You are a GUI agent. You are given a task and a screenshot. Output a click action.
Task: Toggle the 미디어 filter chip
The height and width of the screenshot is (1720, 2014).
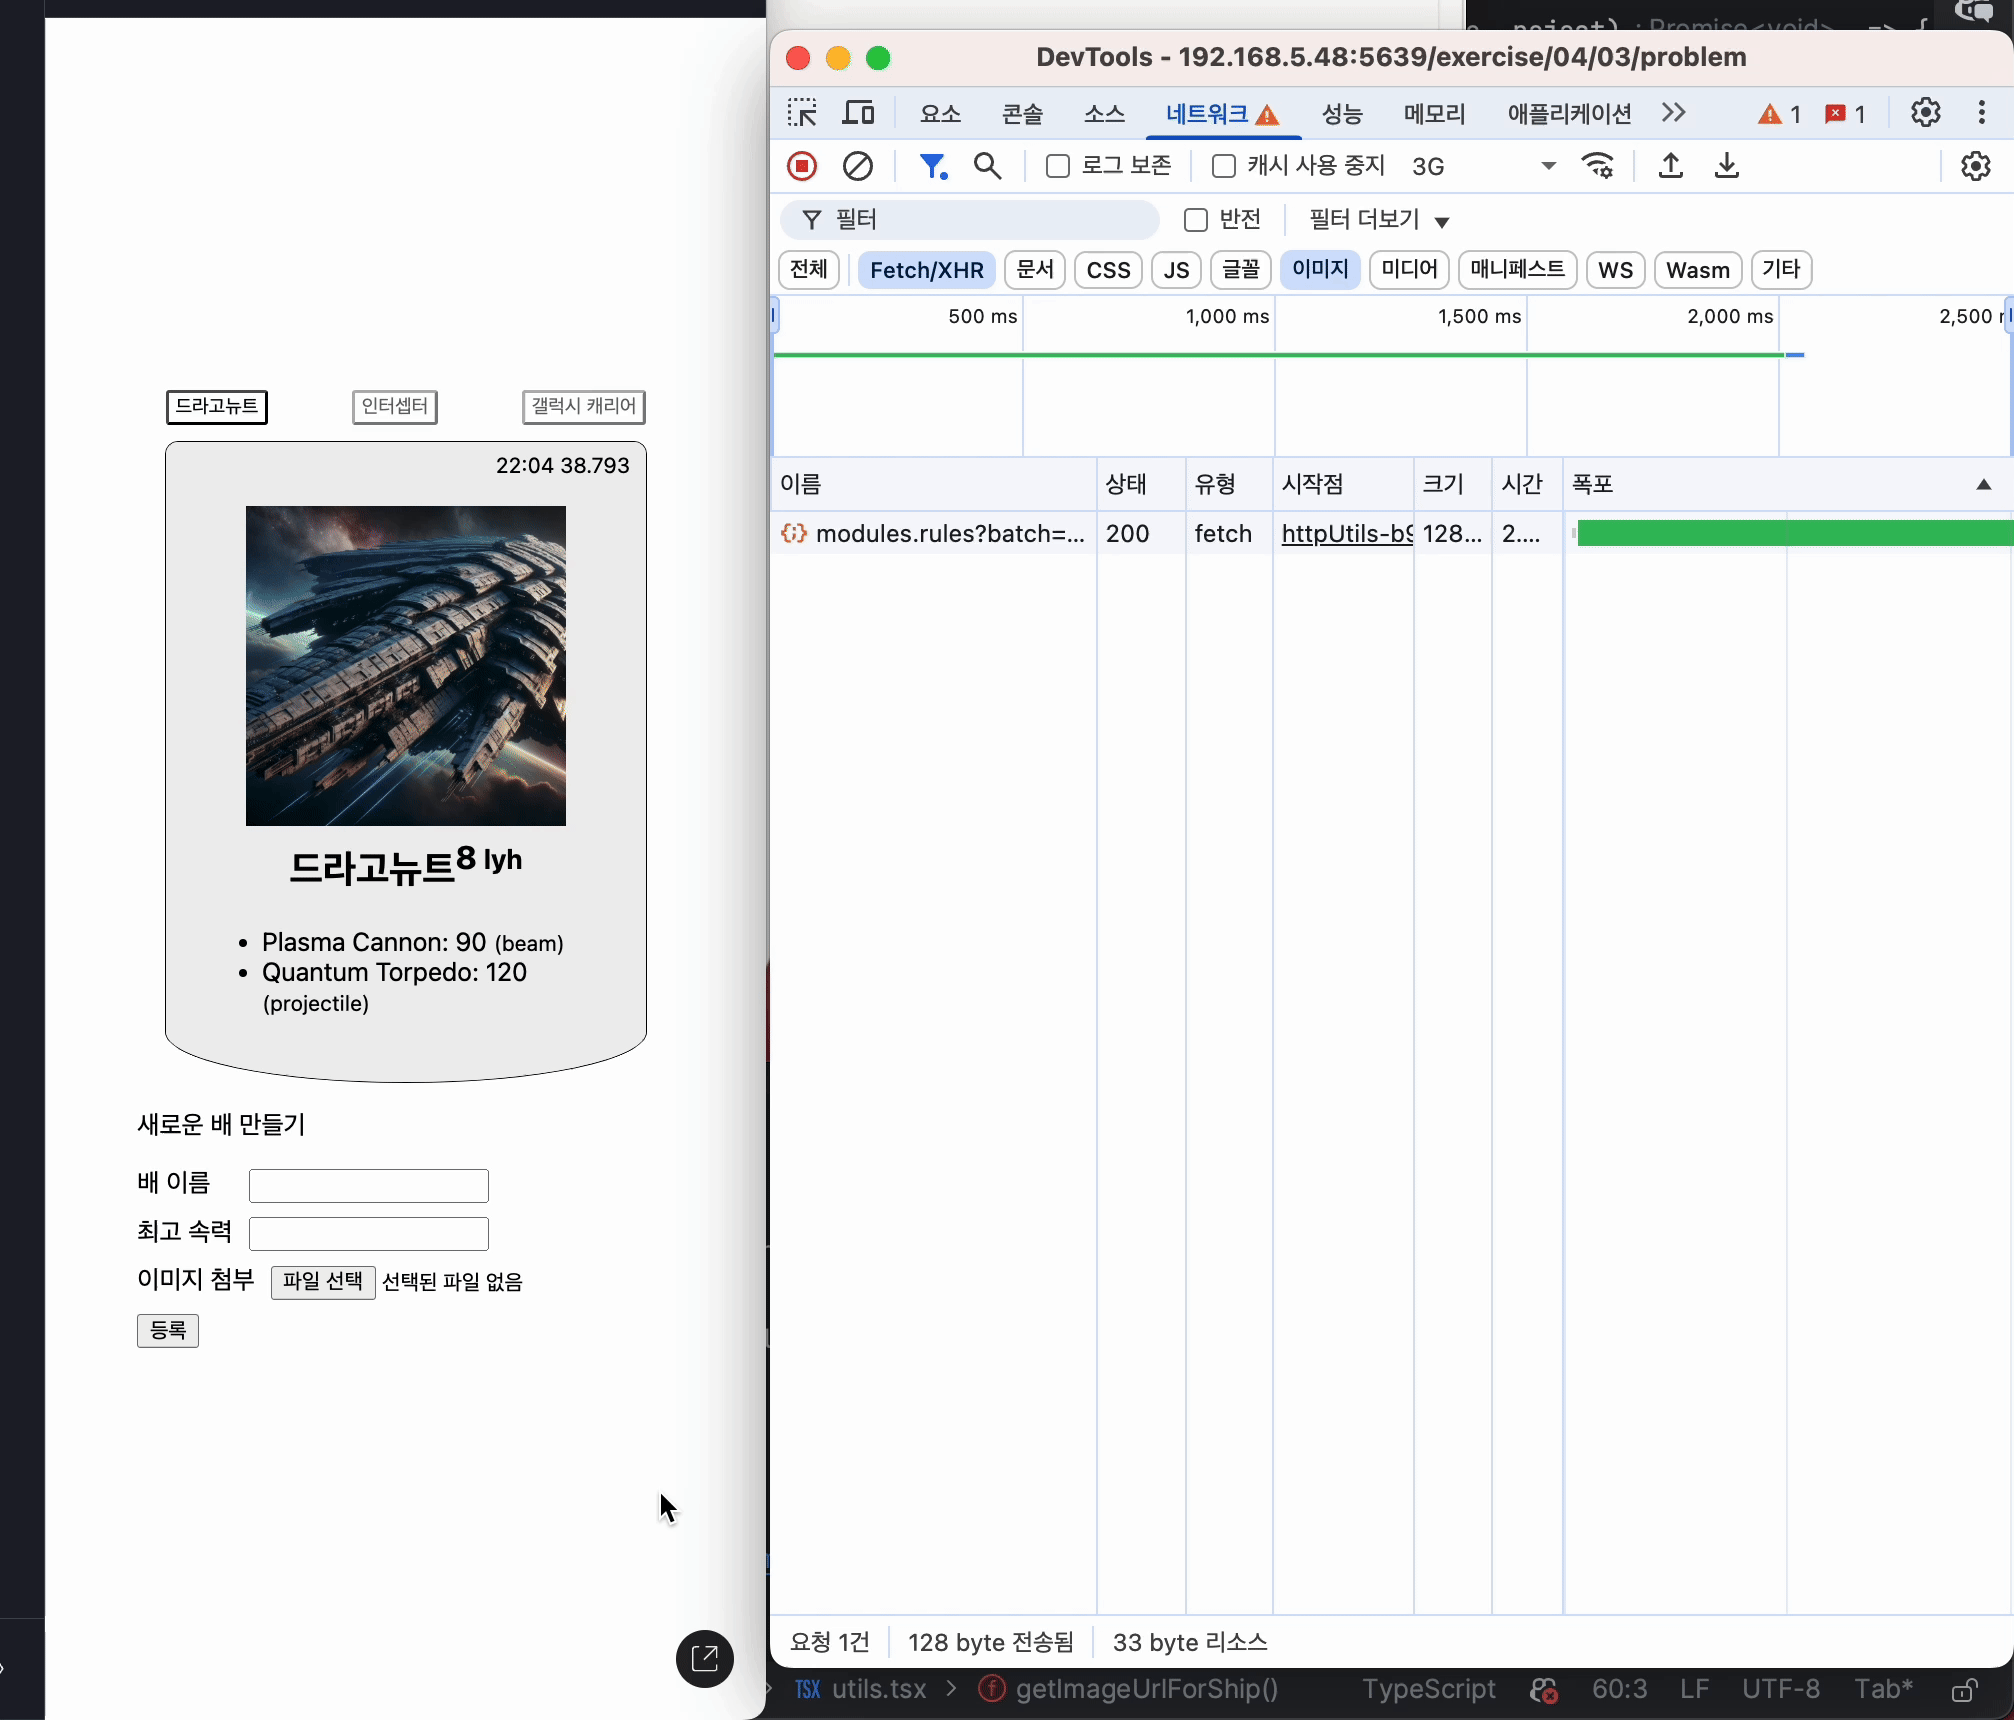point(1409,270)
